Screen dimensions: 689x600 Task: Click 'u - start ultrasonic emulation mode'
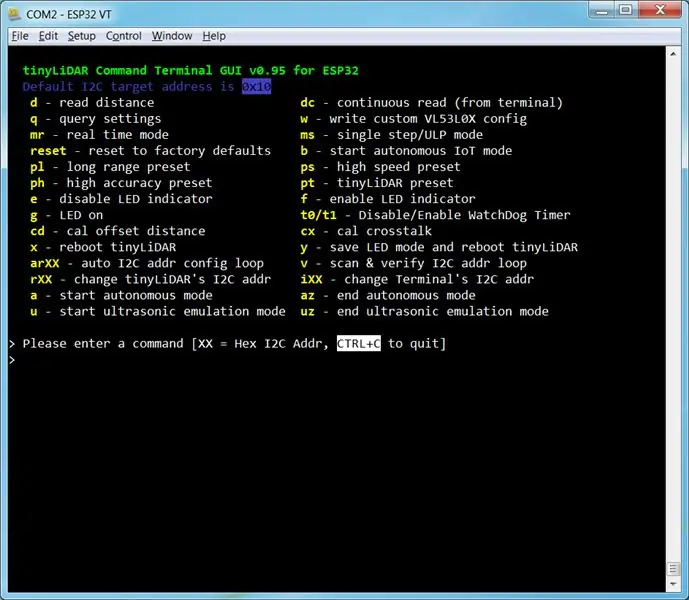point(158,312)
